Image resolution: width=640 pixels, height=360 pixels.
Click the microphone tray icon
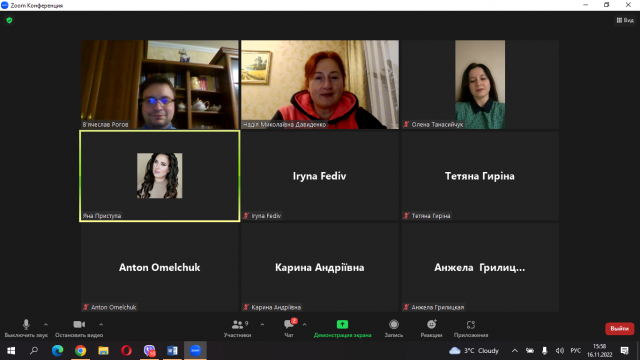544,351
